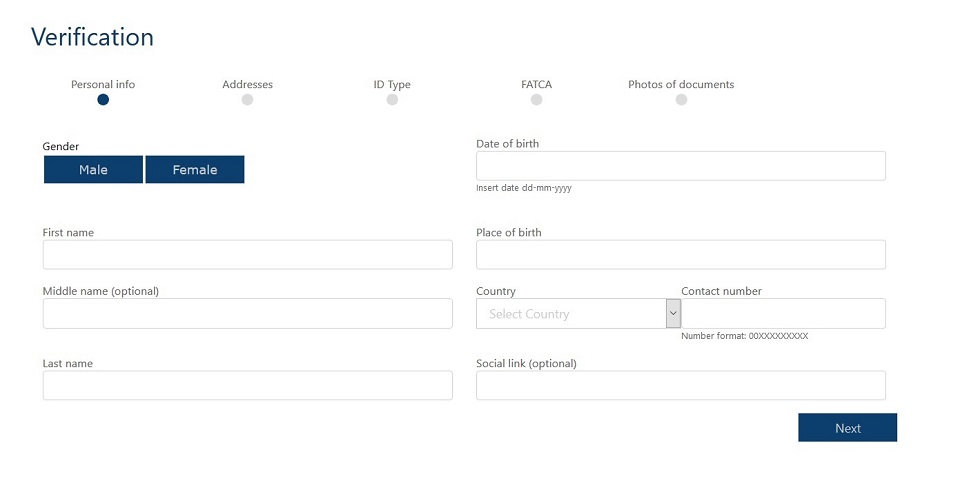The height and width of the screenshot is (496, 980).
Task: Open the Country dropdown arrow
Action: pos(673,314)
